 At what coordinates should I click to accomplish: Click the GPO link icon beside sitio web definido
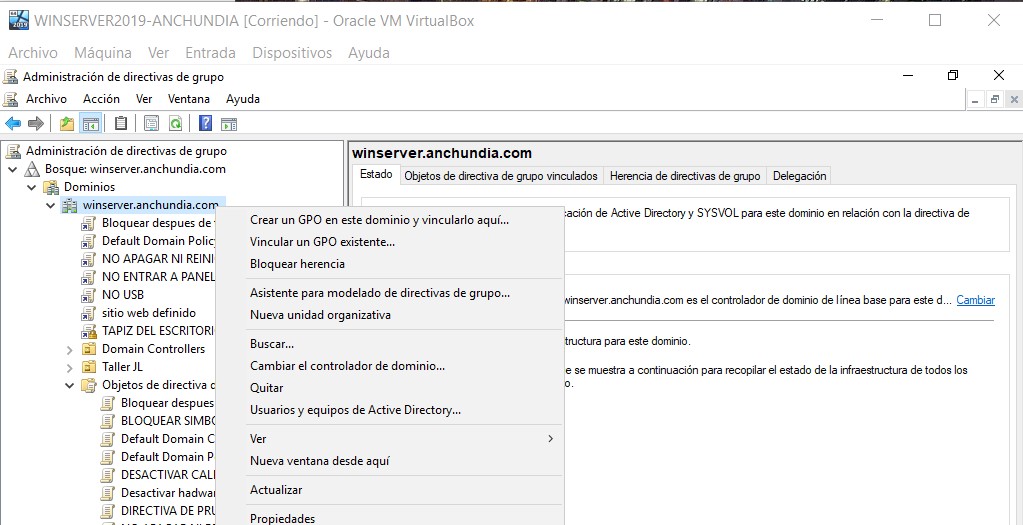coord(89,313)
